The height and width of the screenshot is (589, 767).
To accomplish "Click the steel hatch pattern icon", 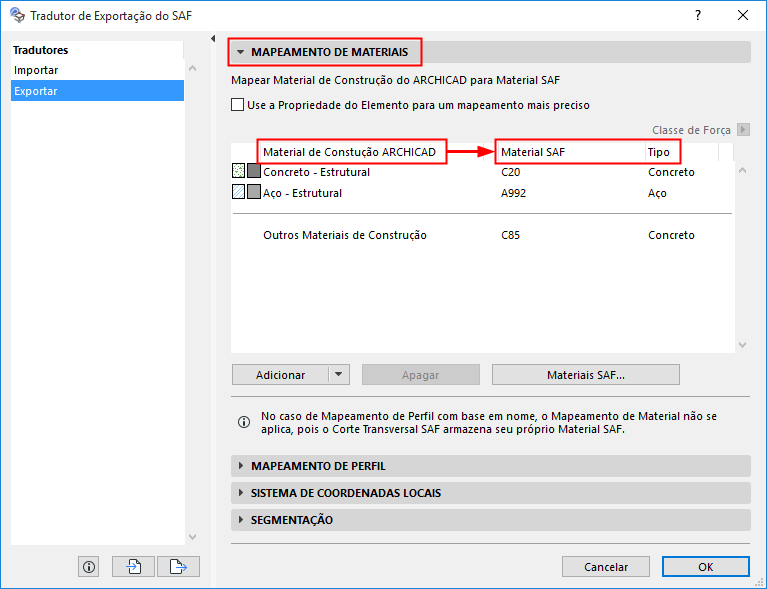I will pyautogui.click(x=238, y=191).
